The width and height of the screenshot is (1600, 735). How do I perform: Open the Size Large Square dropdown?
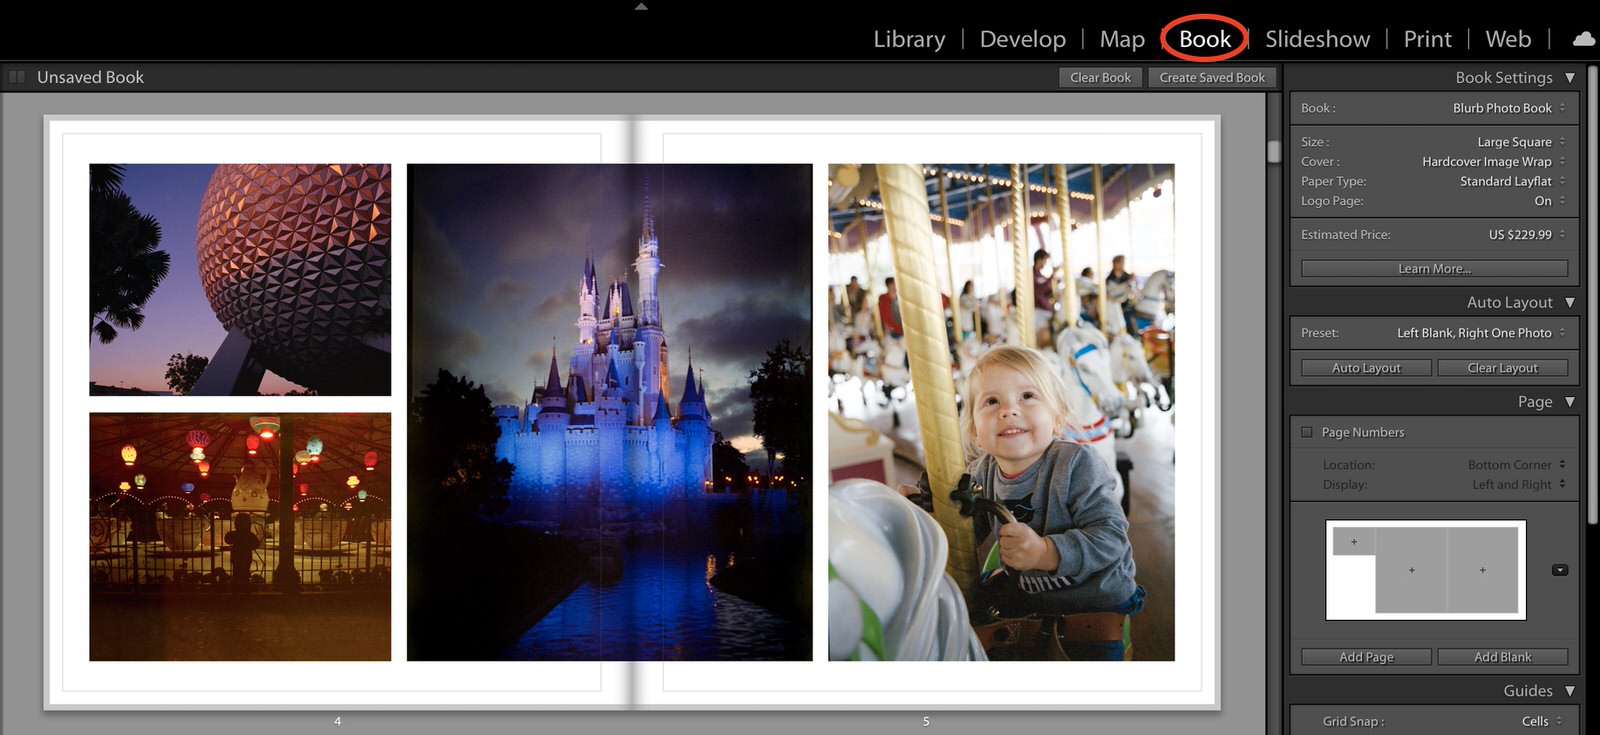(1519, 142)
